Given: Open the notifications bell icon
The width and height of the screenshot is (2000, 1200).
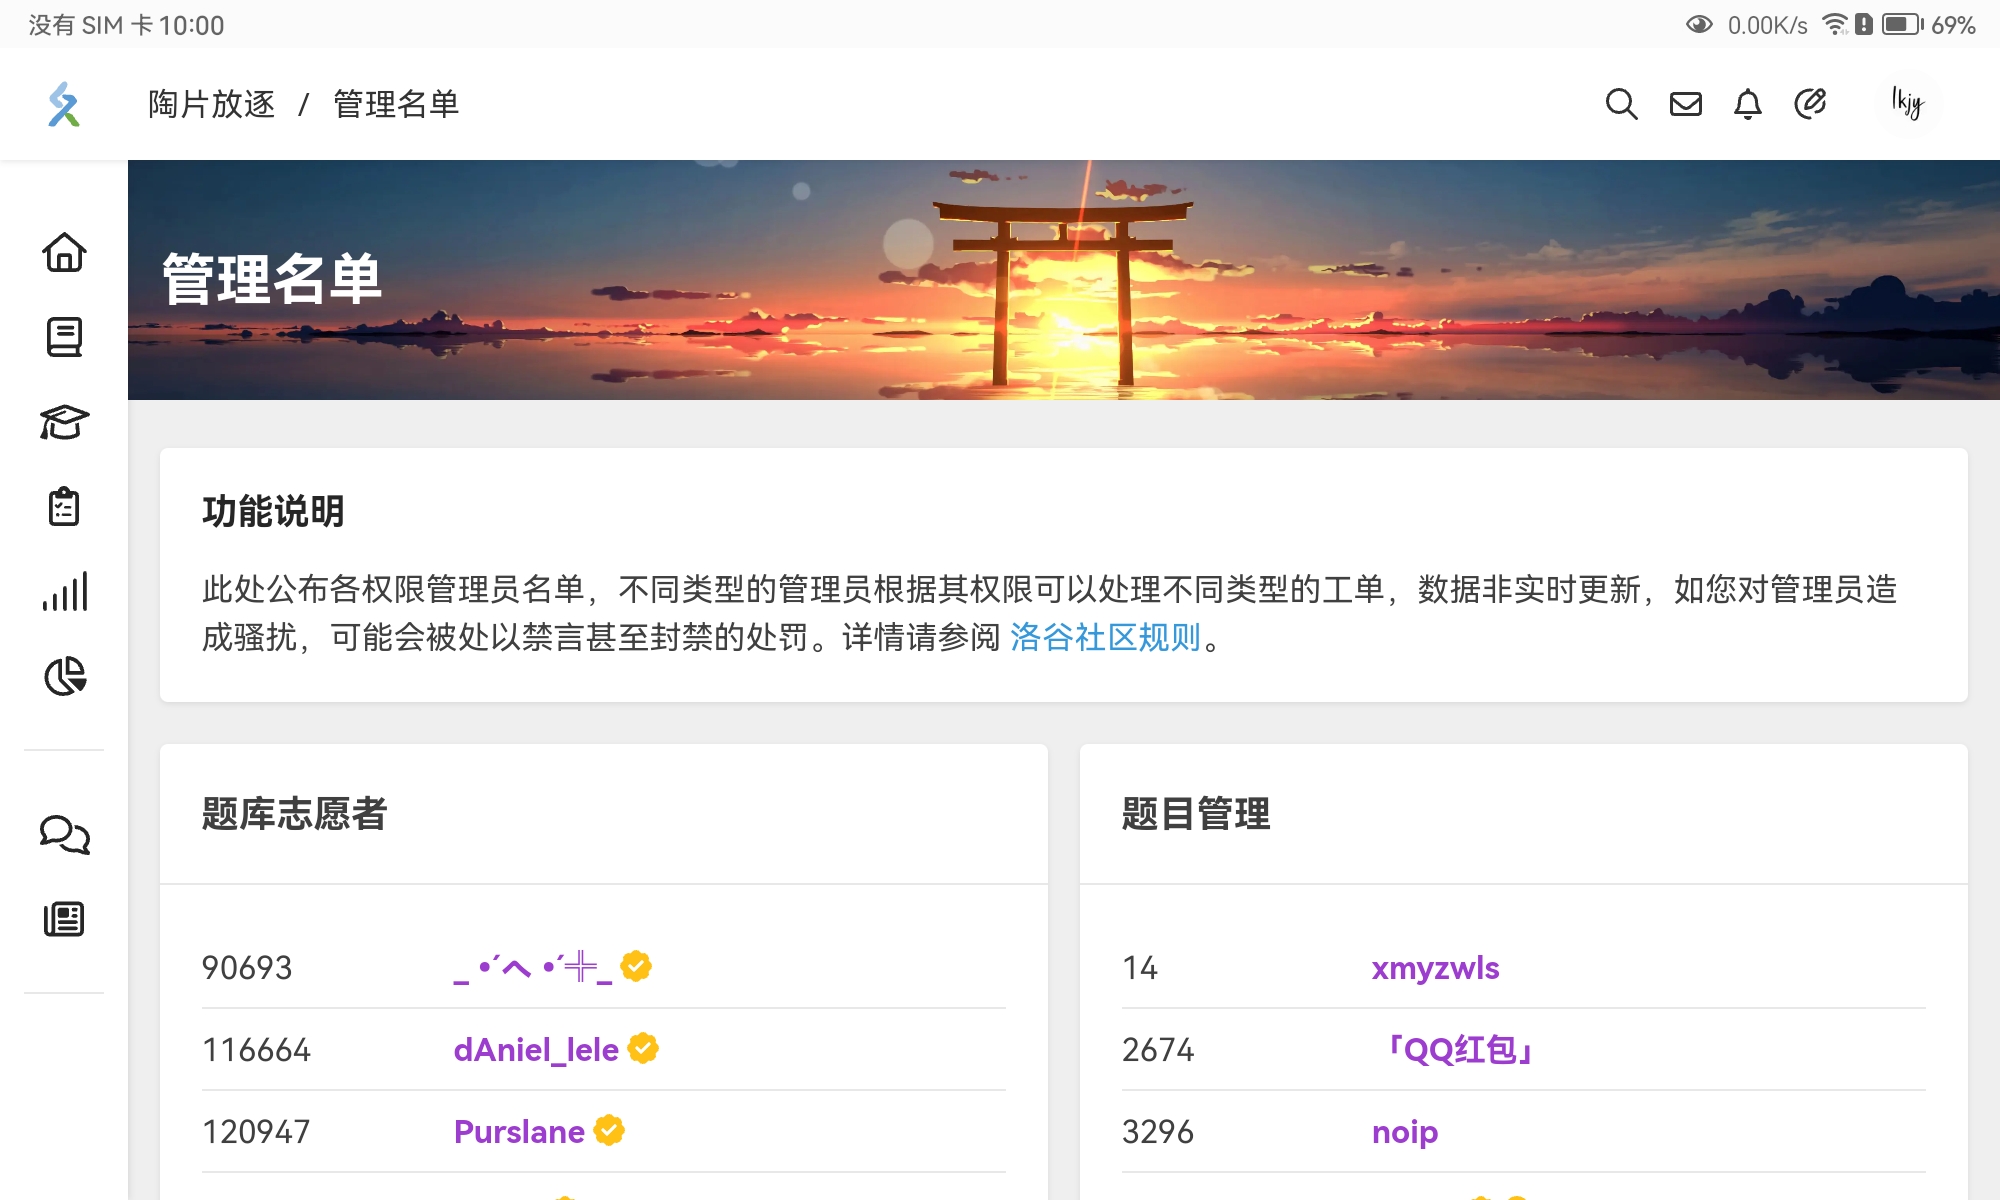Looking at the screenshot, I should click(1747, 104).
